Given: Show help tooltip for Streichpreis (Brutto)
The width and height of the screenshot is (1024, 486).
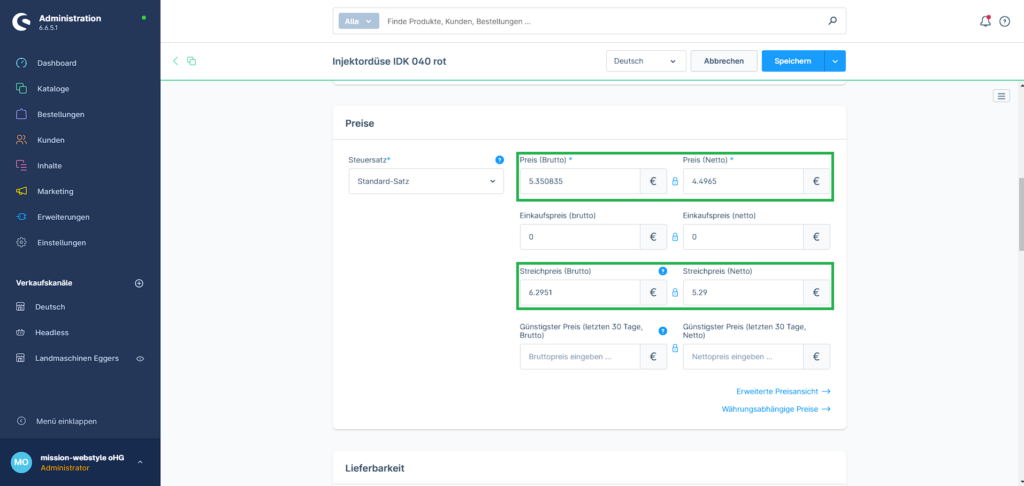Looking at the screenshot, I should pyautogui.click(x=662, y=271).
